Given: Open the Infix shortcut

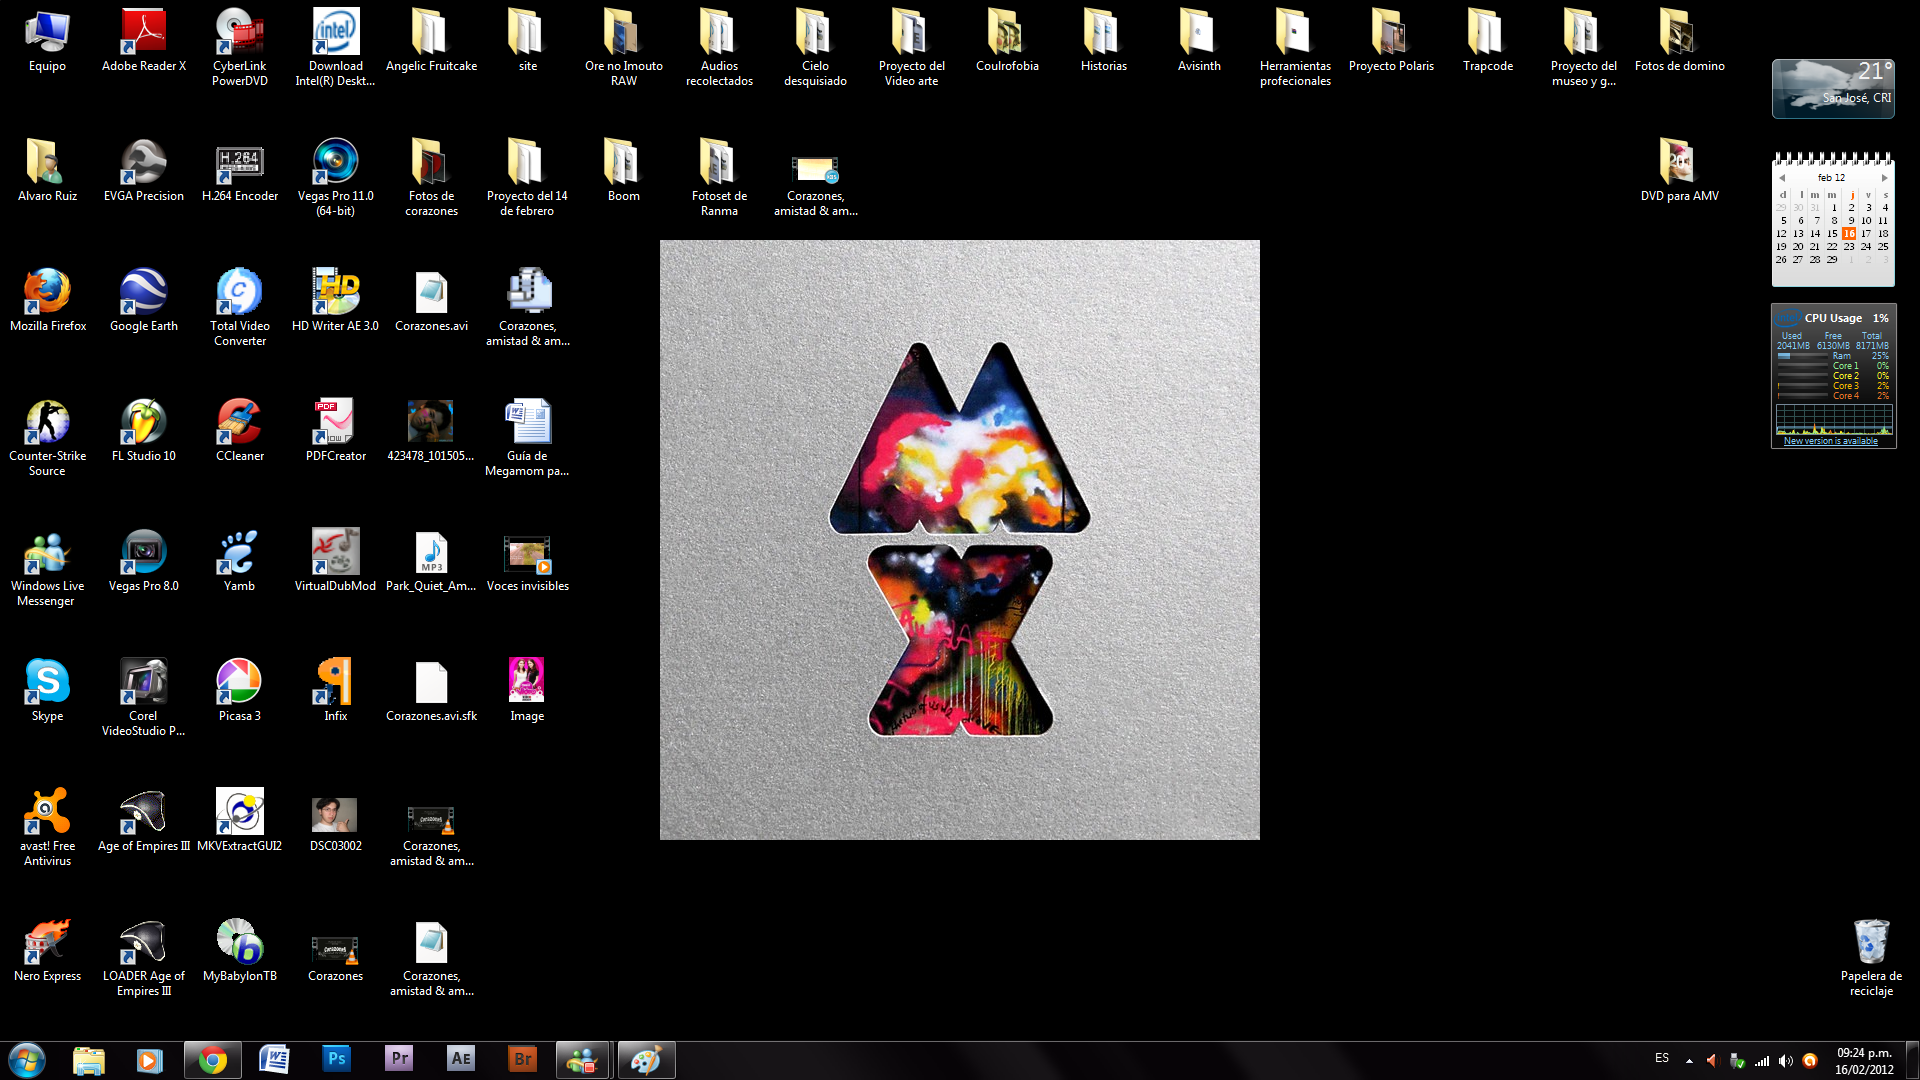Looking at the screenshot, I should pyautogui.click(x=335, y=690).
